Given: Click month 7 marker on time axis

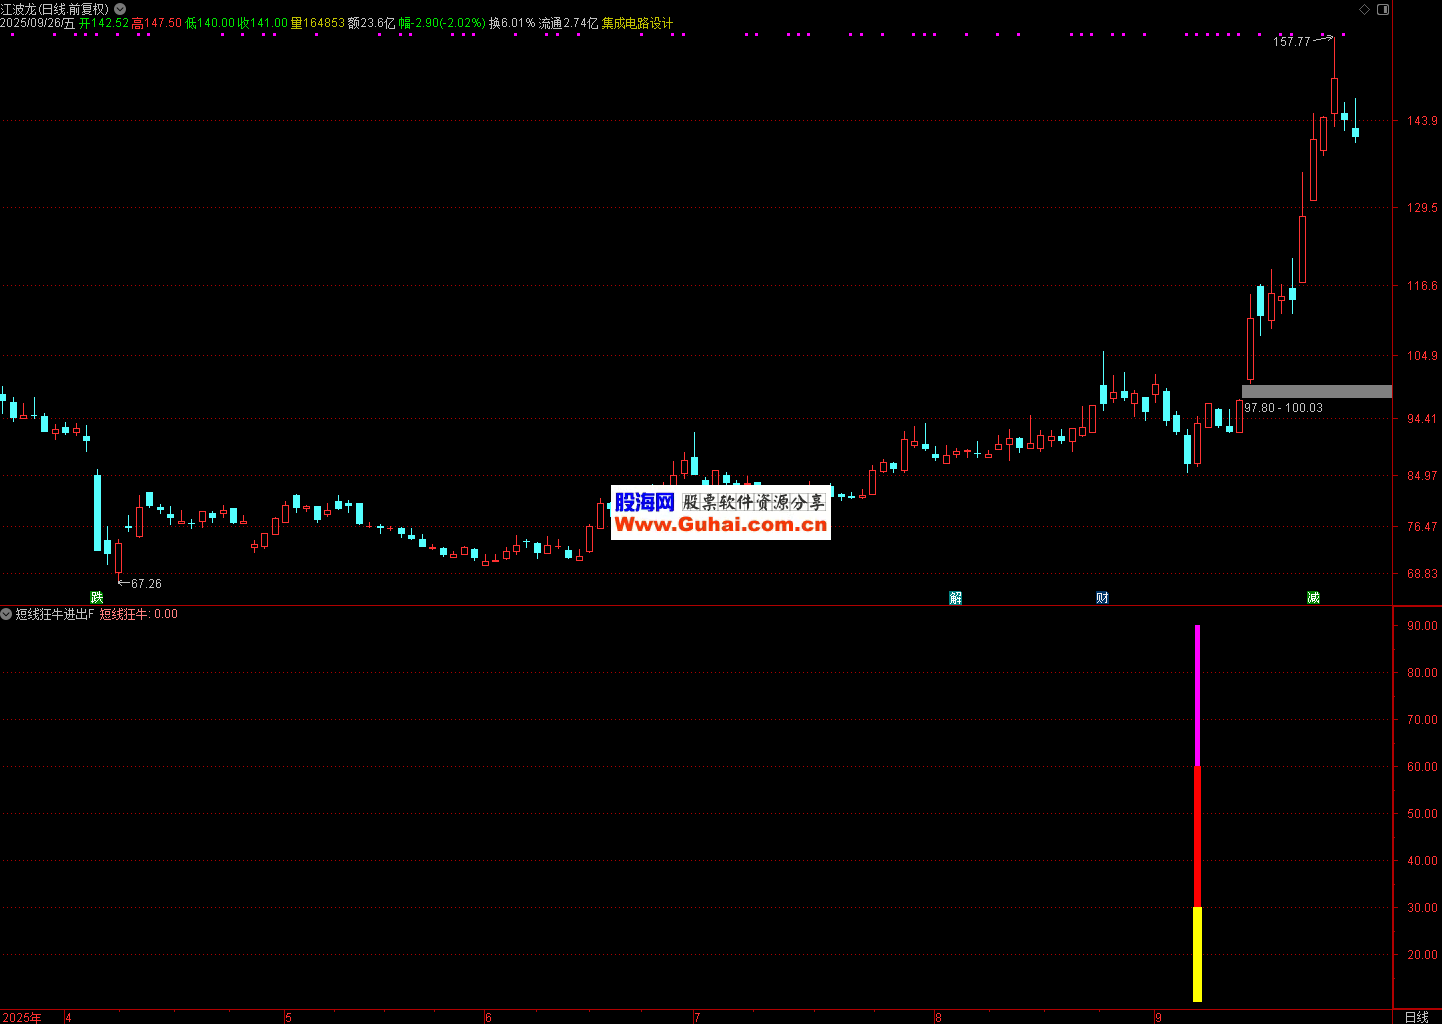Looking at the screenshot, I should click(x=697, y=1017).
